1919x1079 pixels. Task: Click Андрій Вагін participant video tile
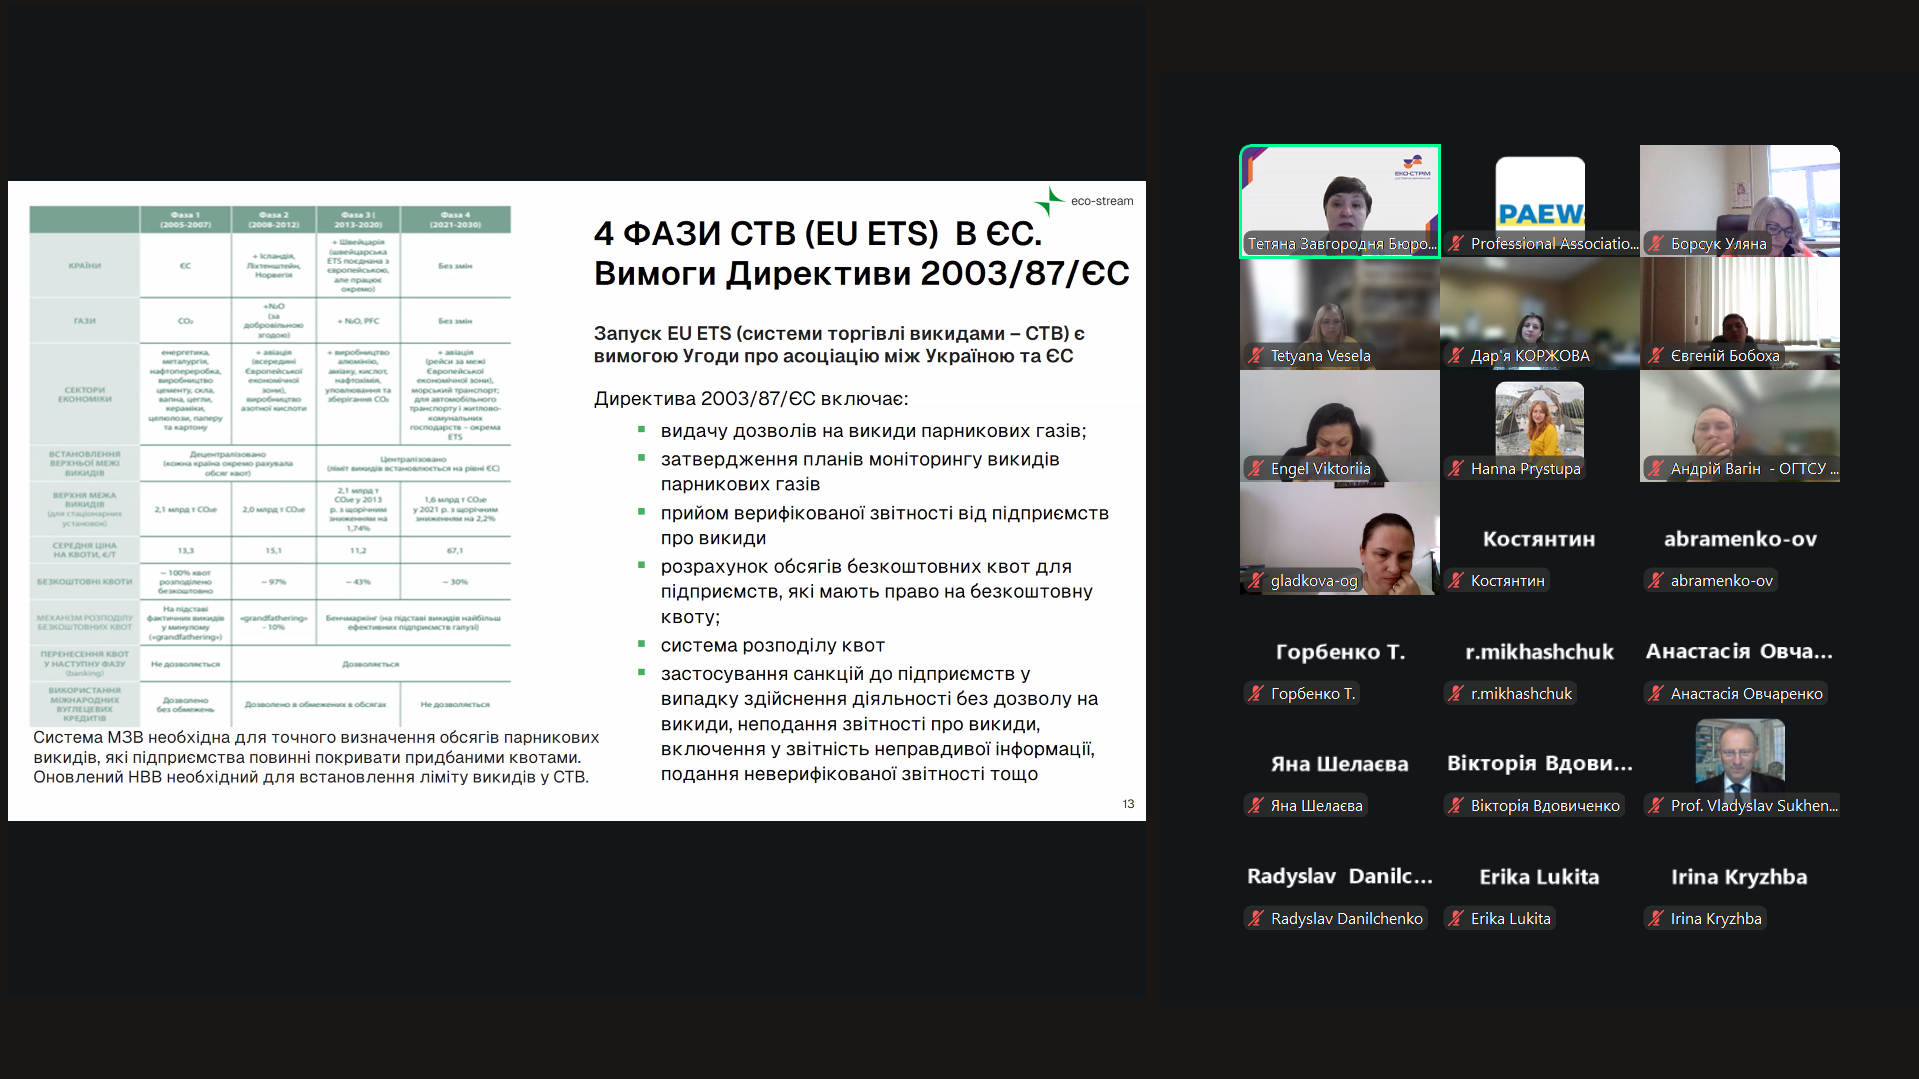pyautogui.click(x=1739, y=426)
